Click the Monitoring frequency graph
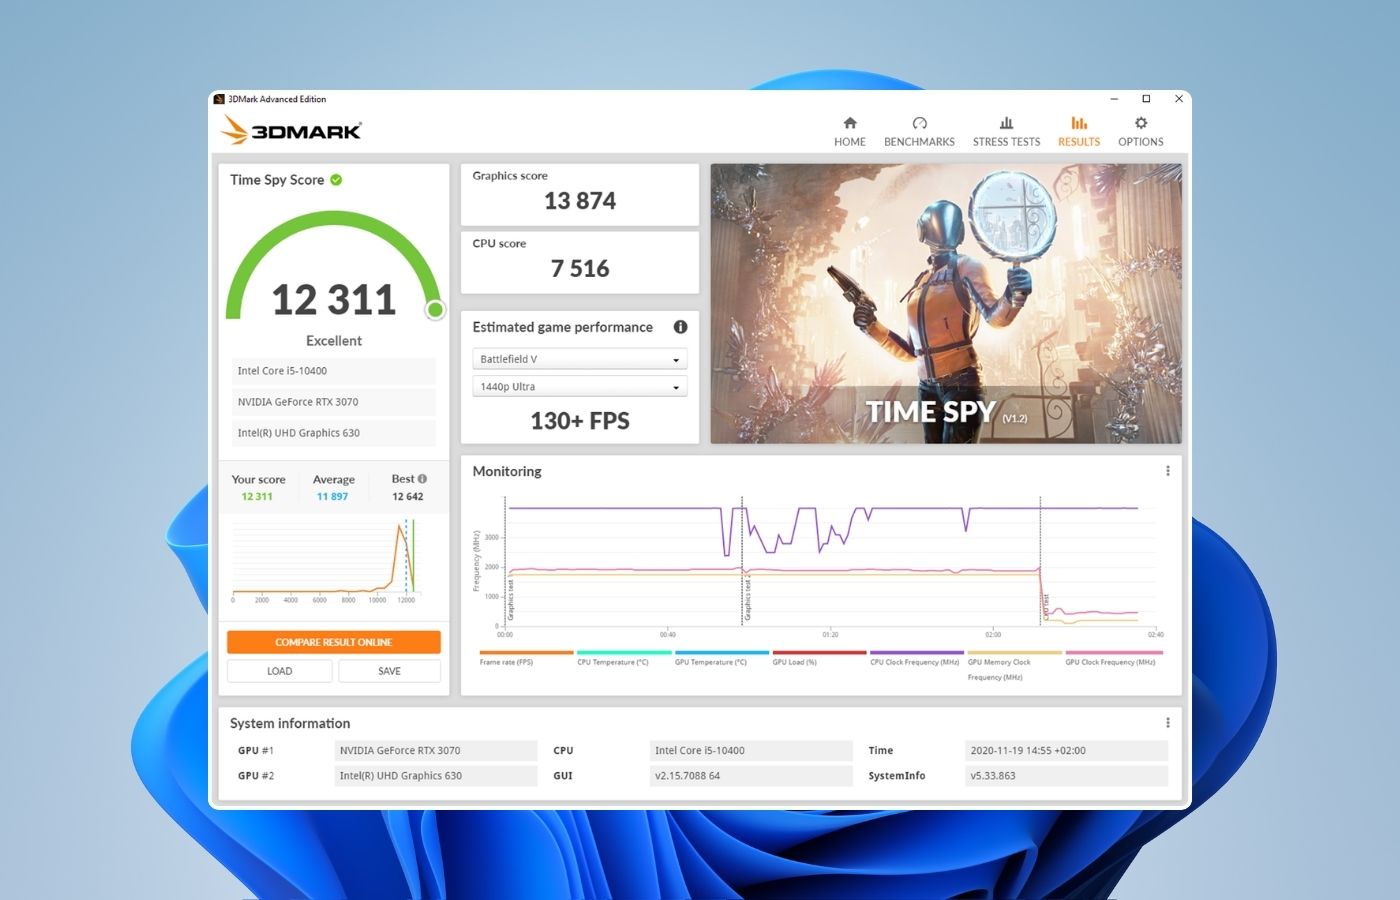Screen dimensions: 1400x900 point(820,565)
